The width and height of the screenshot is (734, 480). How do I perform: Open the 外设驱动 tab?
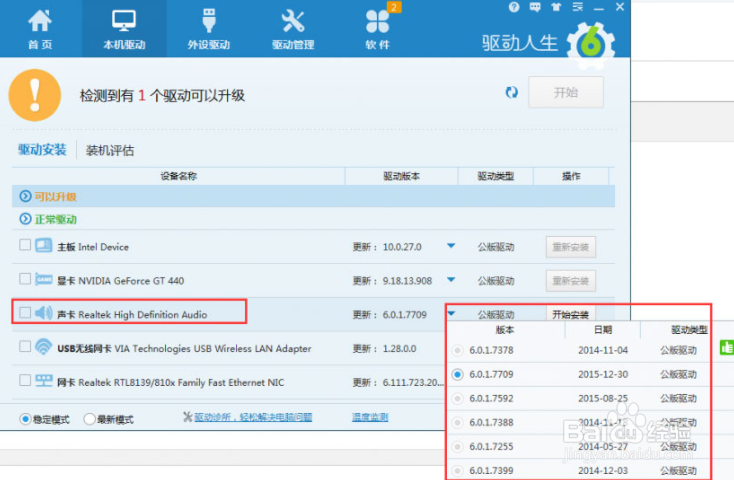(209, 29)
